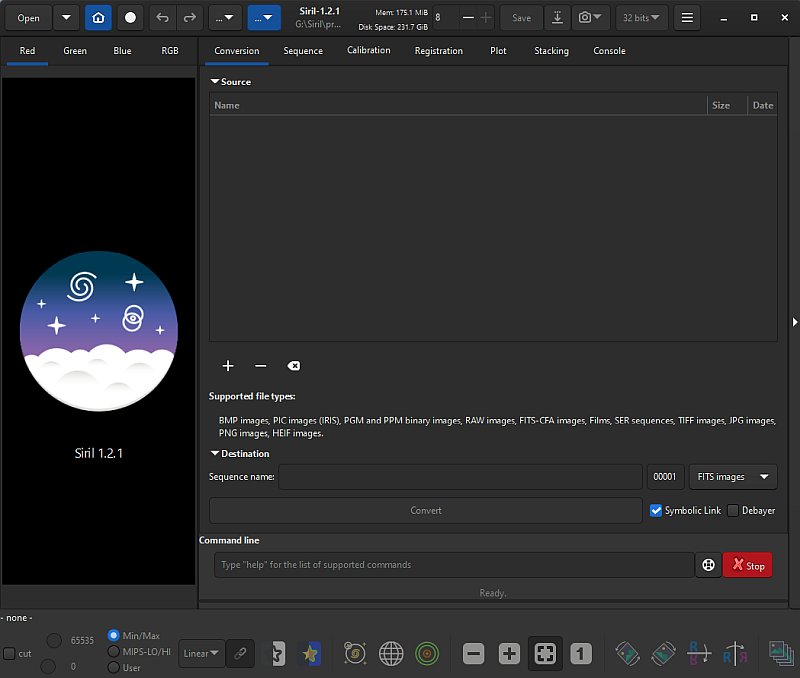Open the hamburger main menu
800x678 pixels.
click(687, 18)
